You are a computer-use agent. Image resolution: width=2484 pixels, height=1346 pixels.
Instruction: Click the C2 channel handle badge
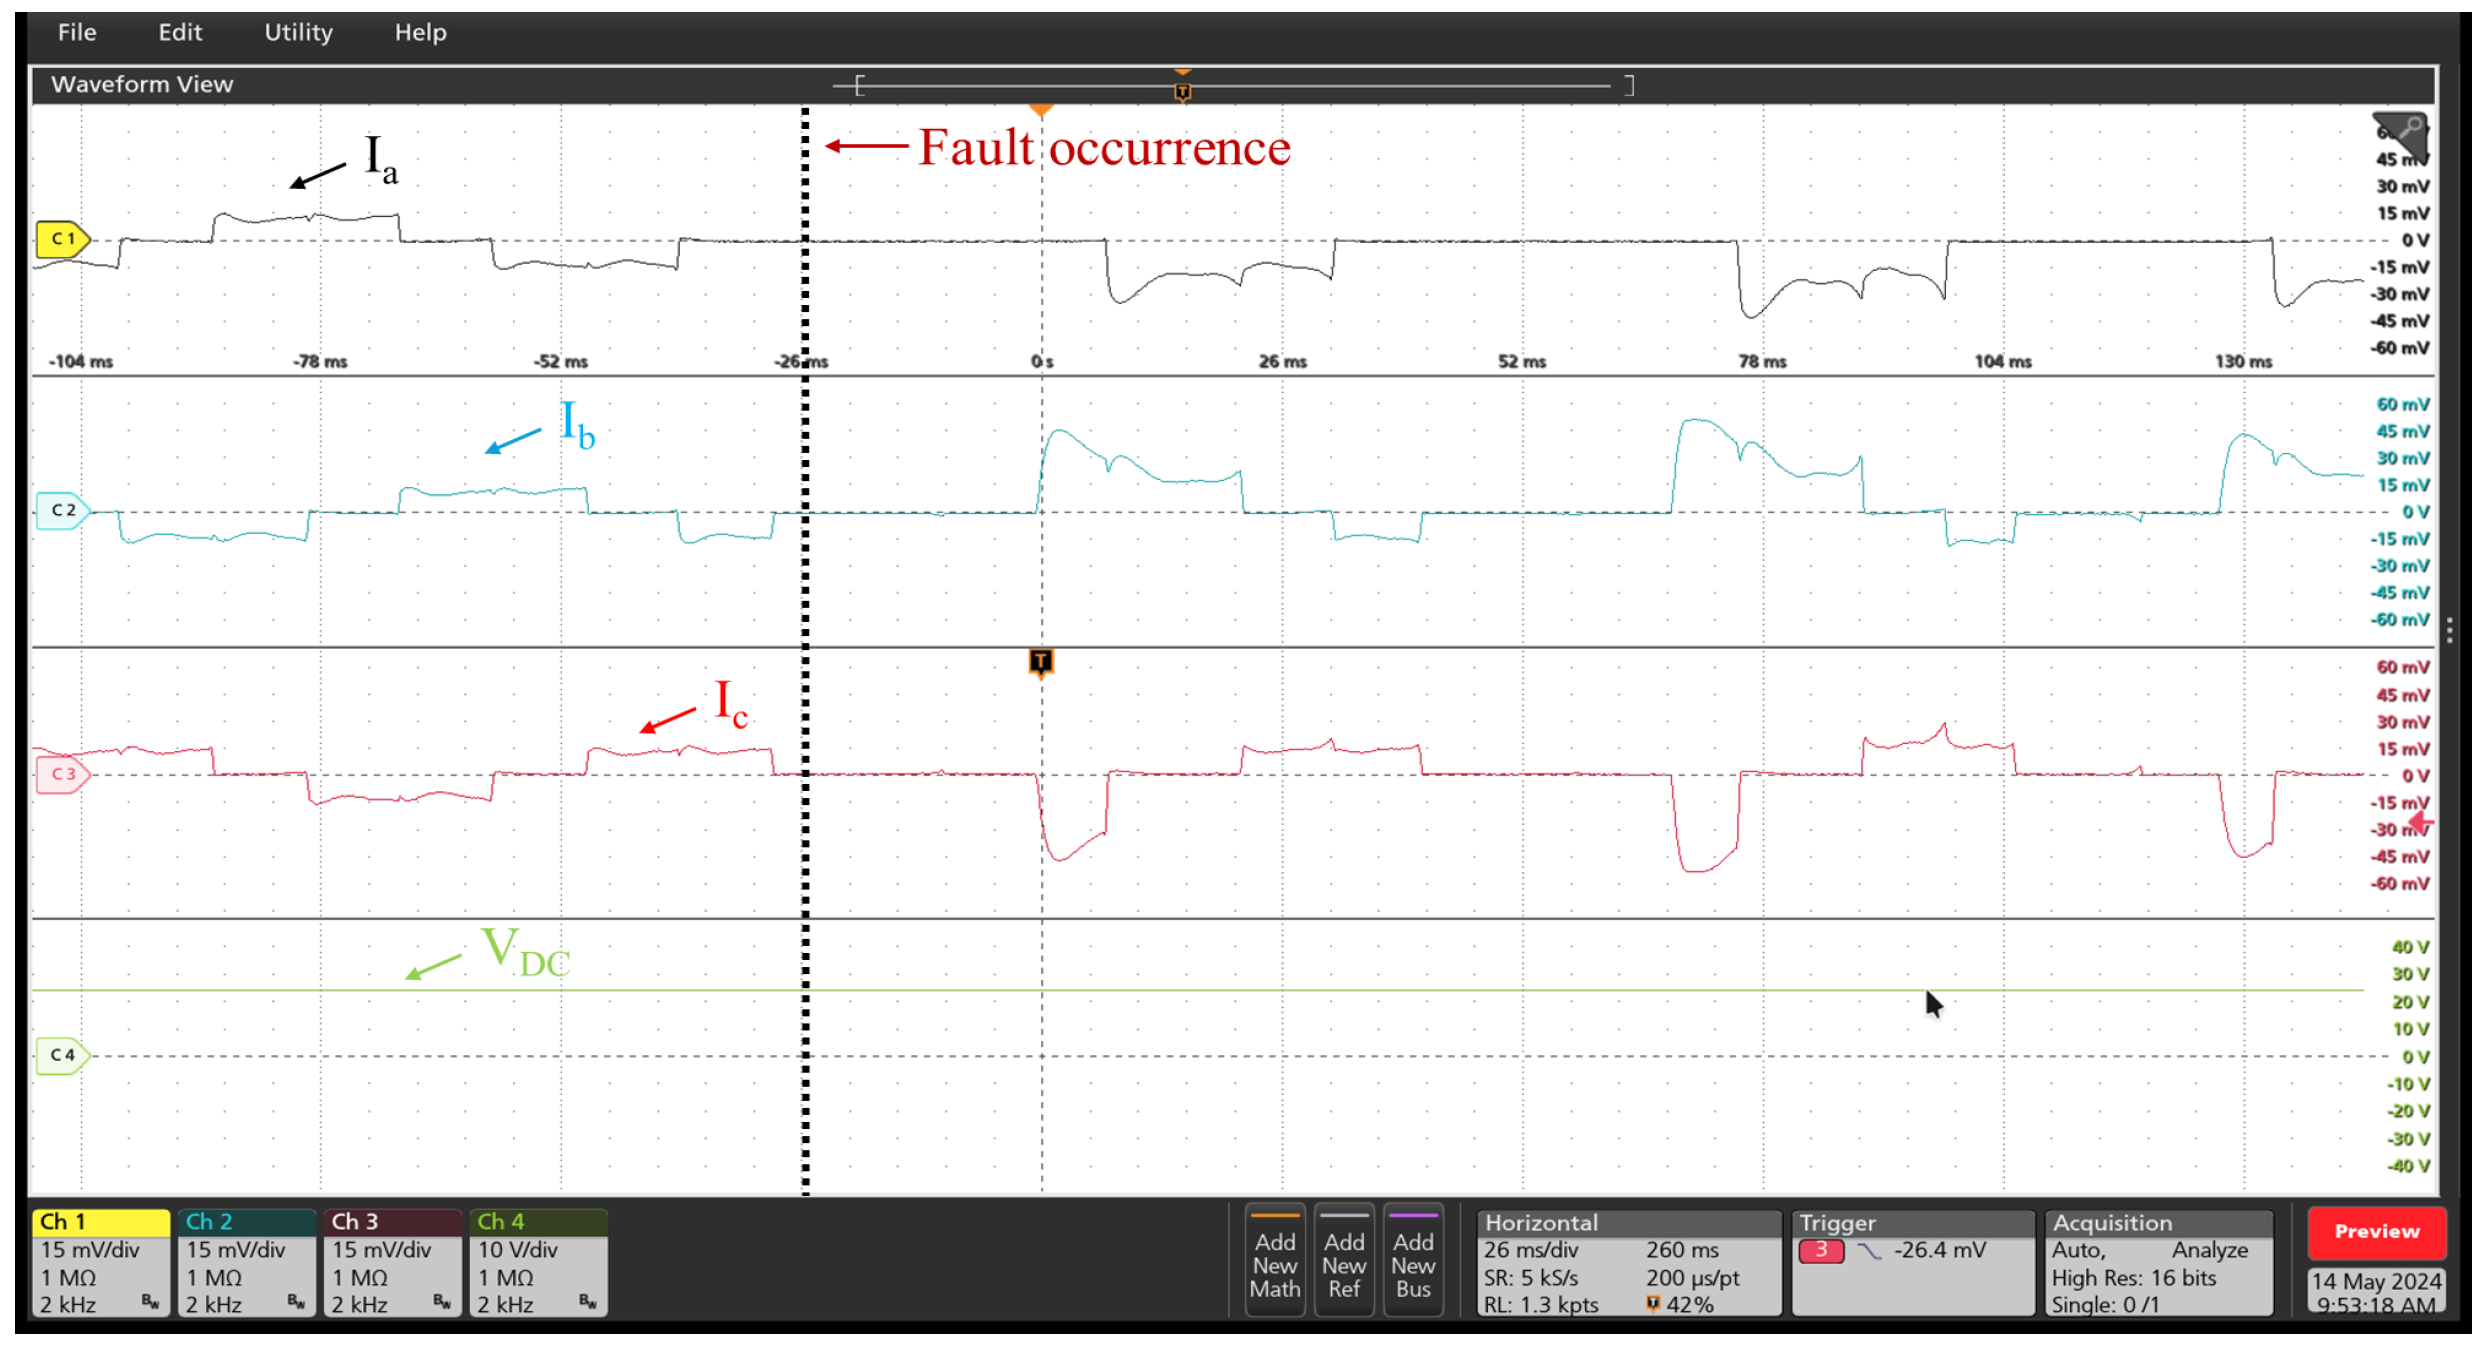[x=62, y=511]
